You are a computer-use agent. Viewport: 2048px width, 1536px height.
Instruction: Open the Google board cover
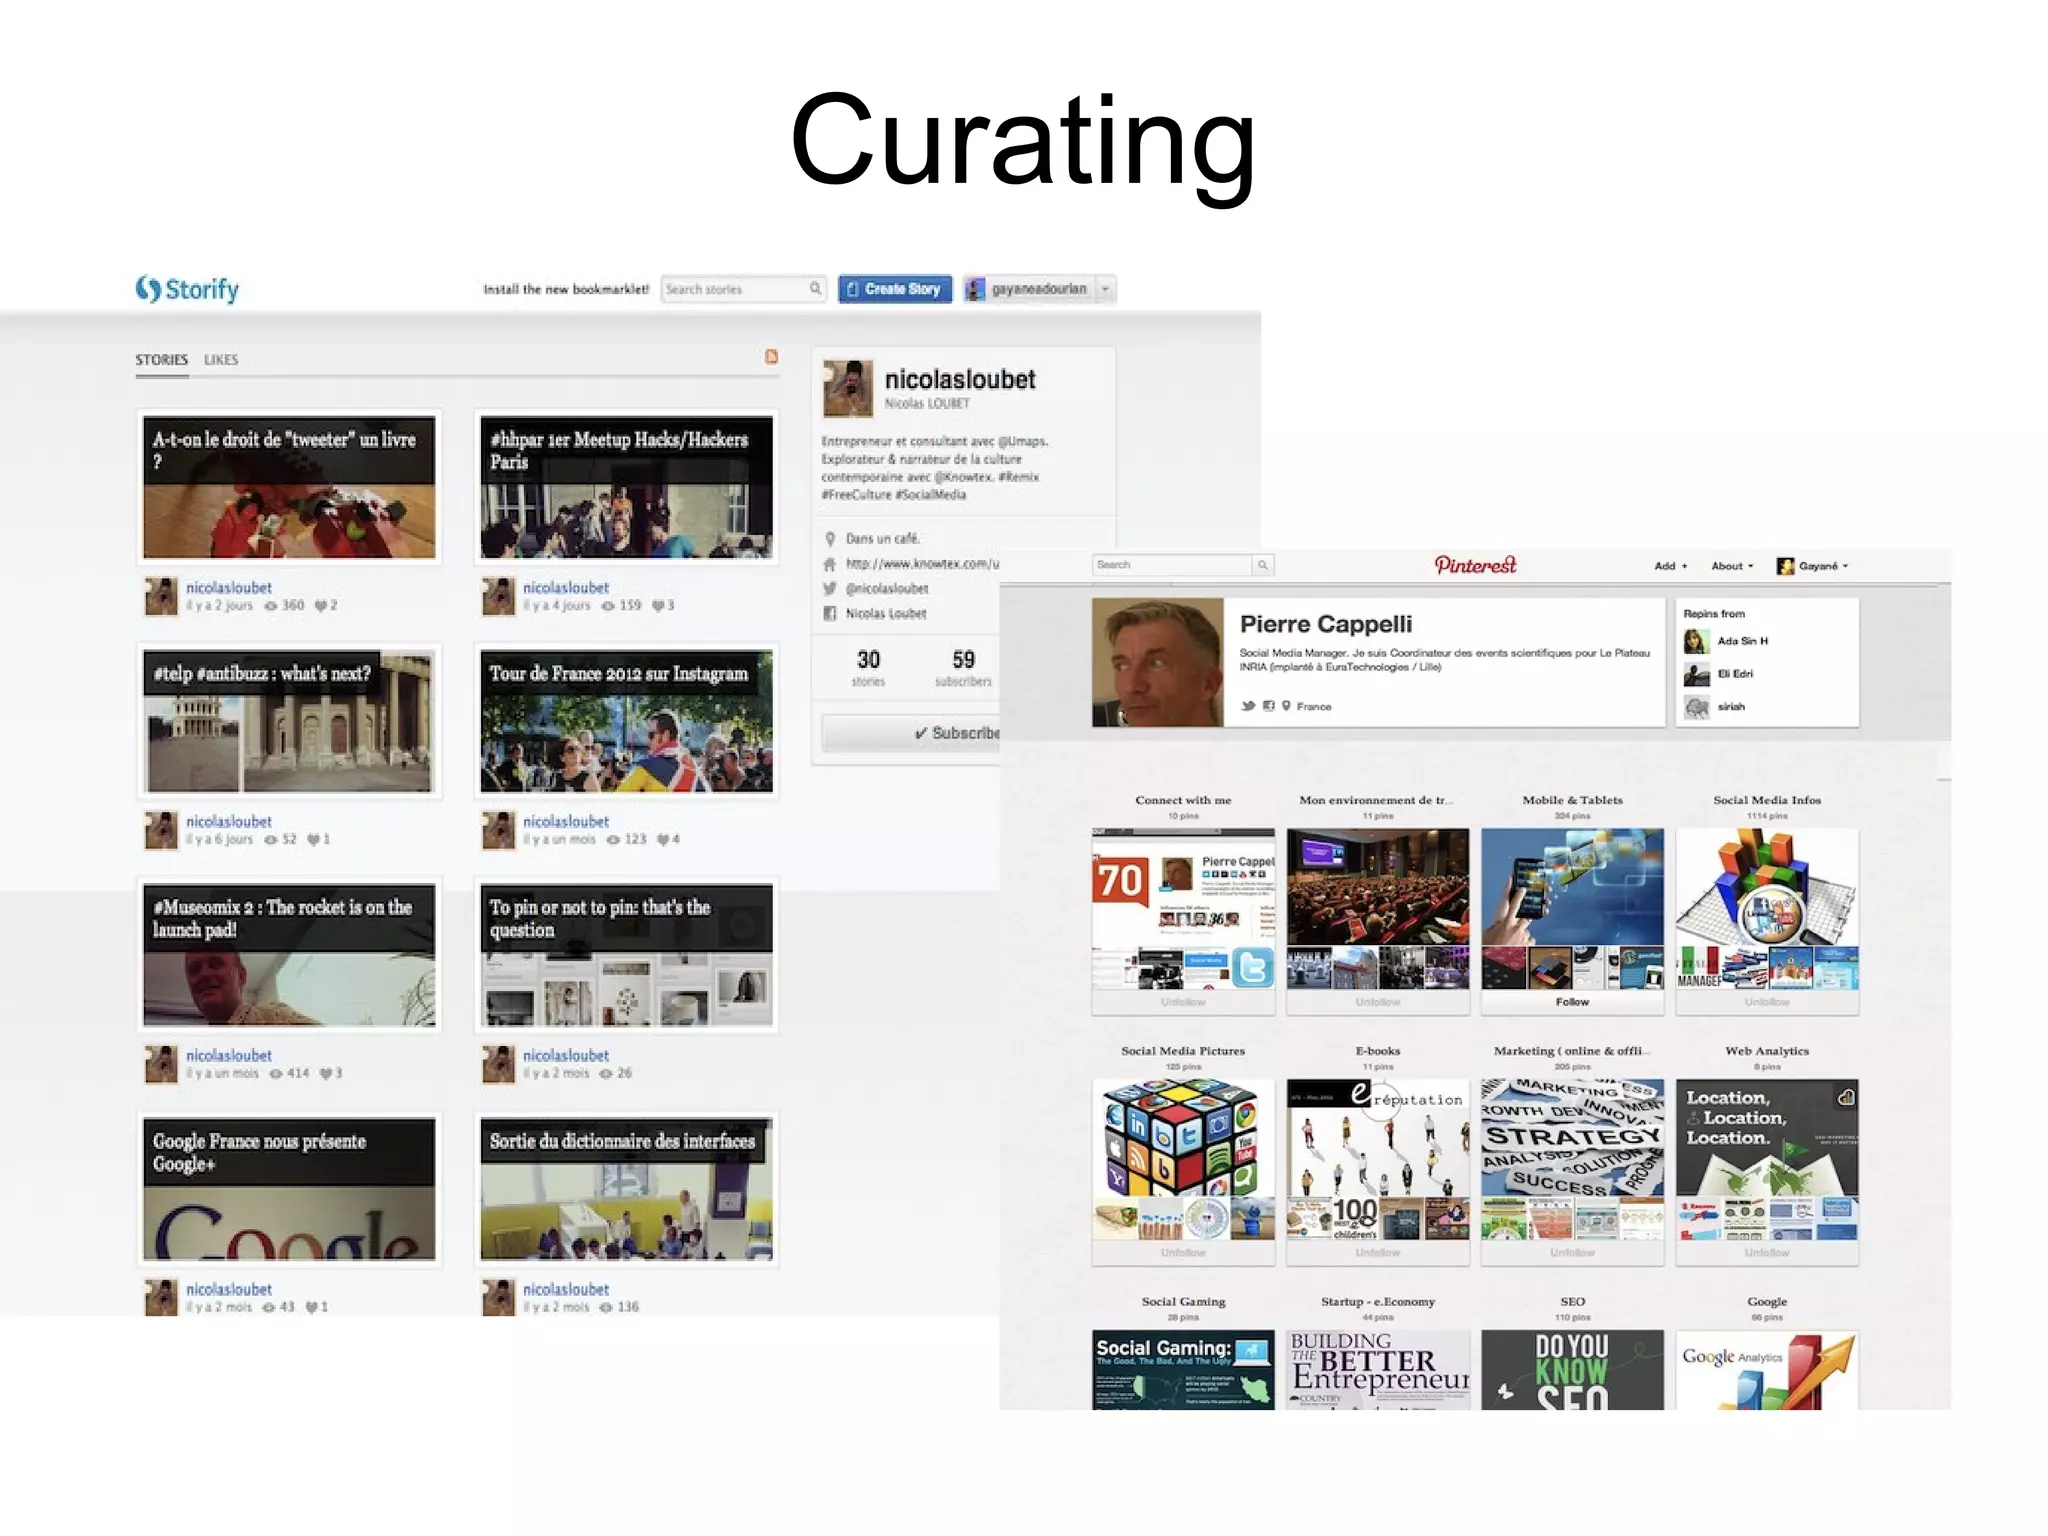pyautogui.click(x=1767, y=1369)
